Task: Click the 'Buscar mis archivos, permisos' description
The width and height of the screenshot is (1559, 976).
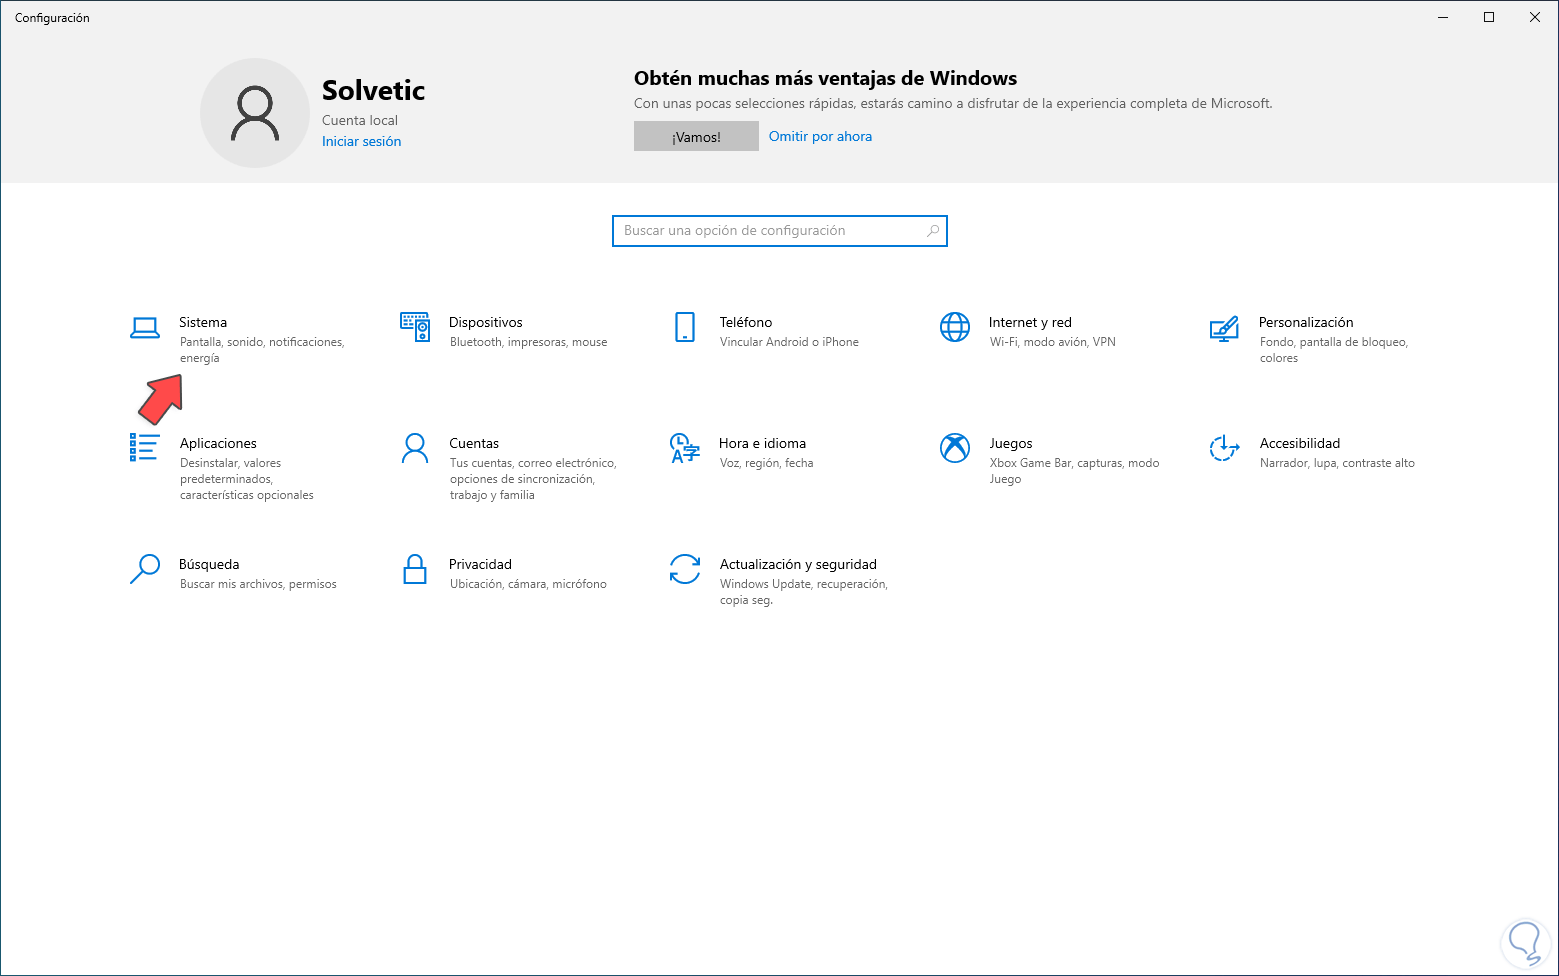Action: (x=258, y=584)
